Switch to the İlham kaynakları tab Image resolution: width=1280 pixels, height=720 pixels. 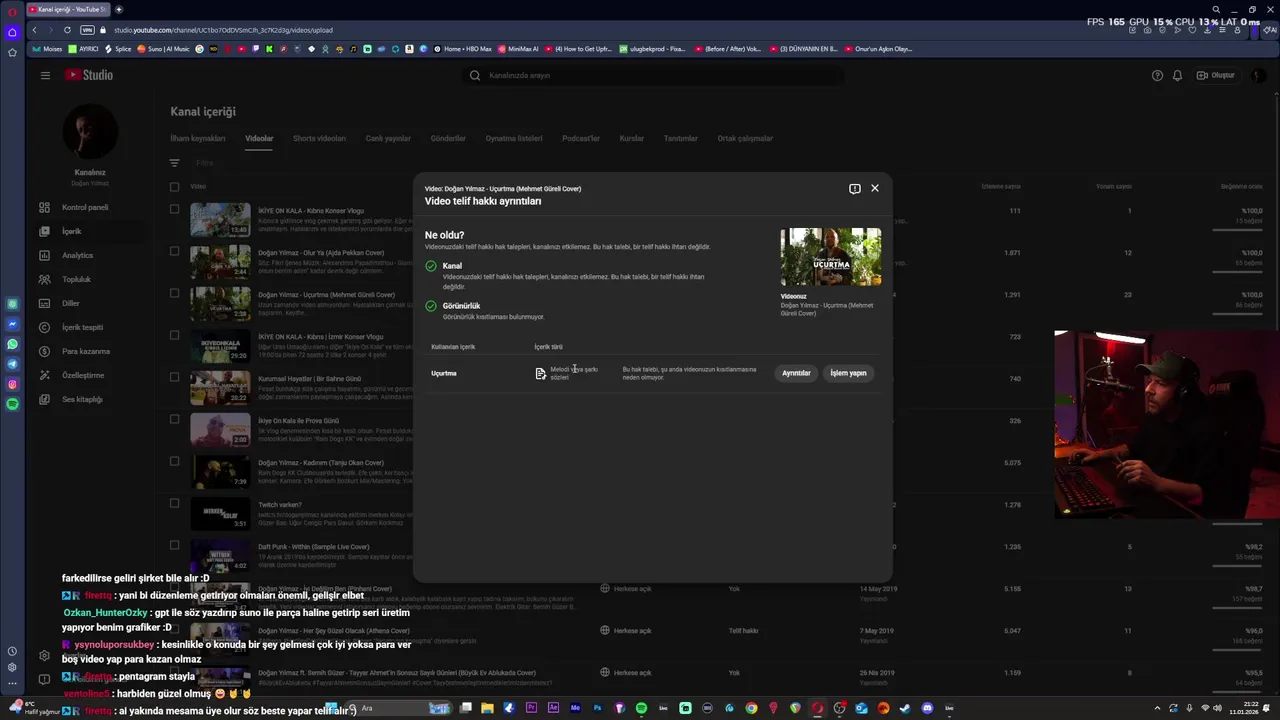pyautogui.click(x=198, y=138)
